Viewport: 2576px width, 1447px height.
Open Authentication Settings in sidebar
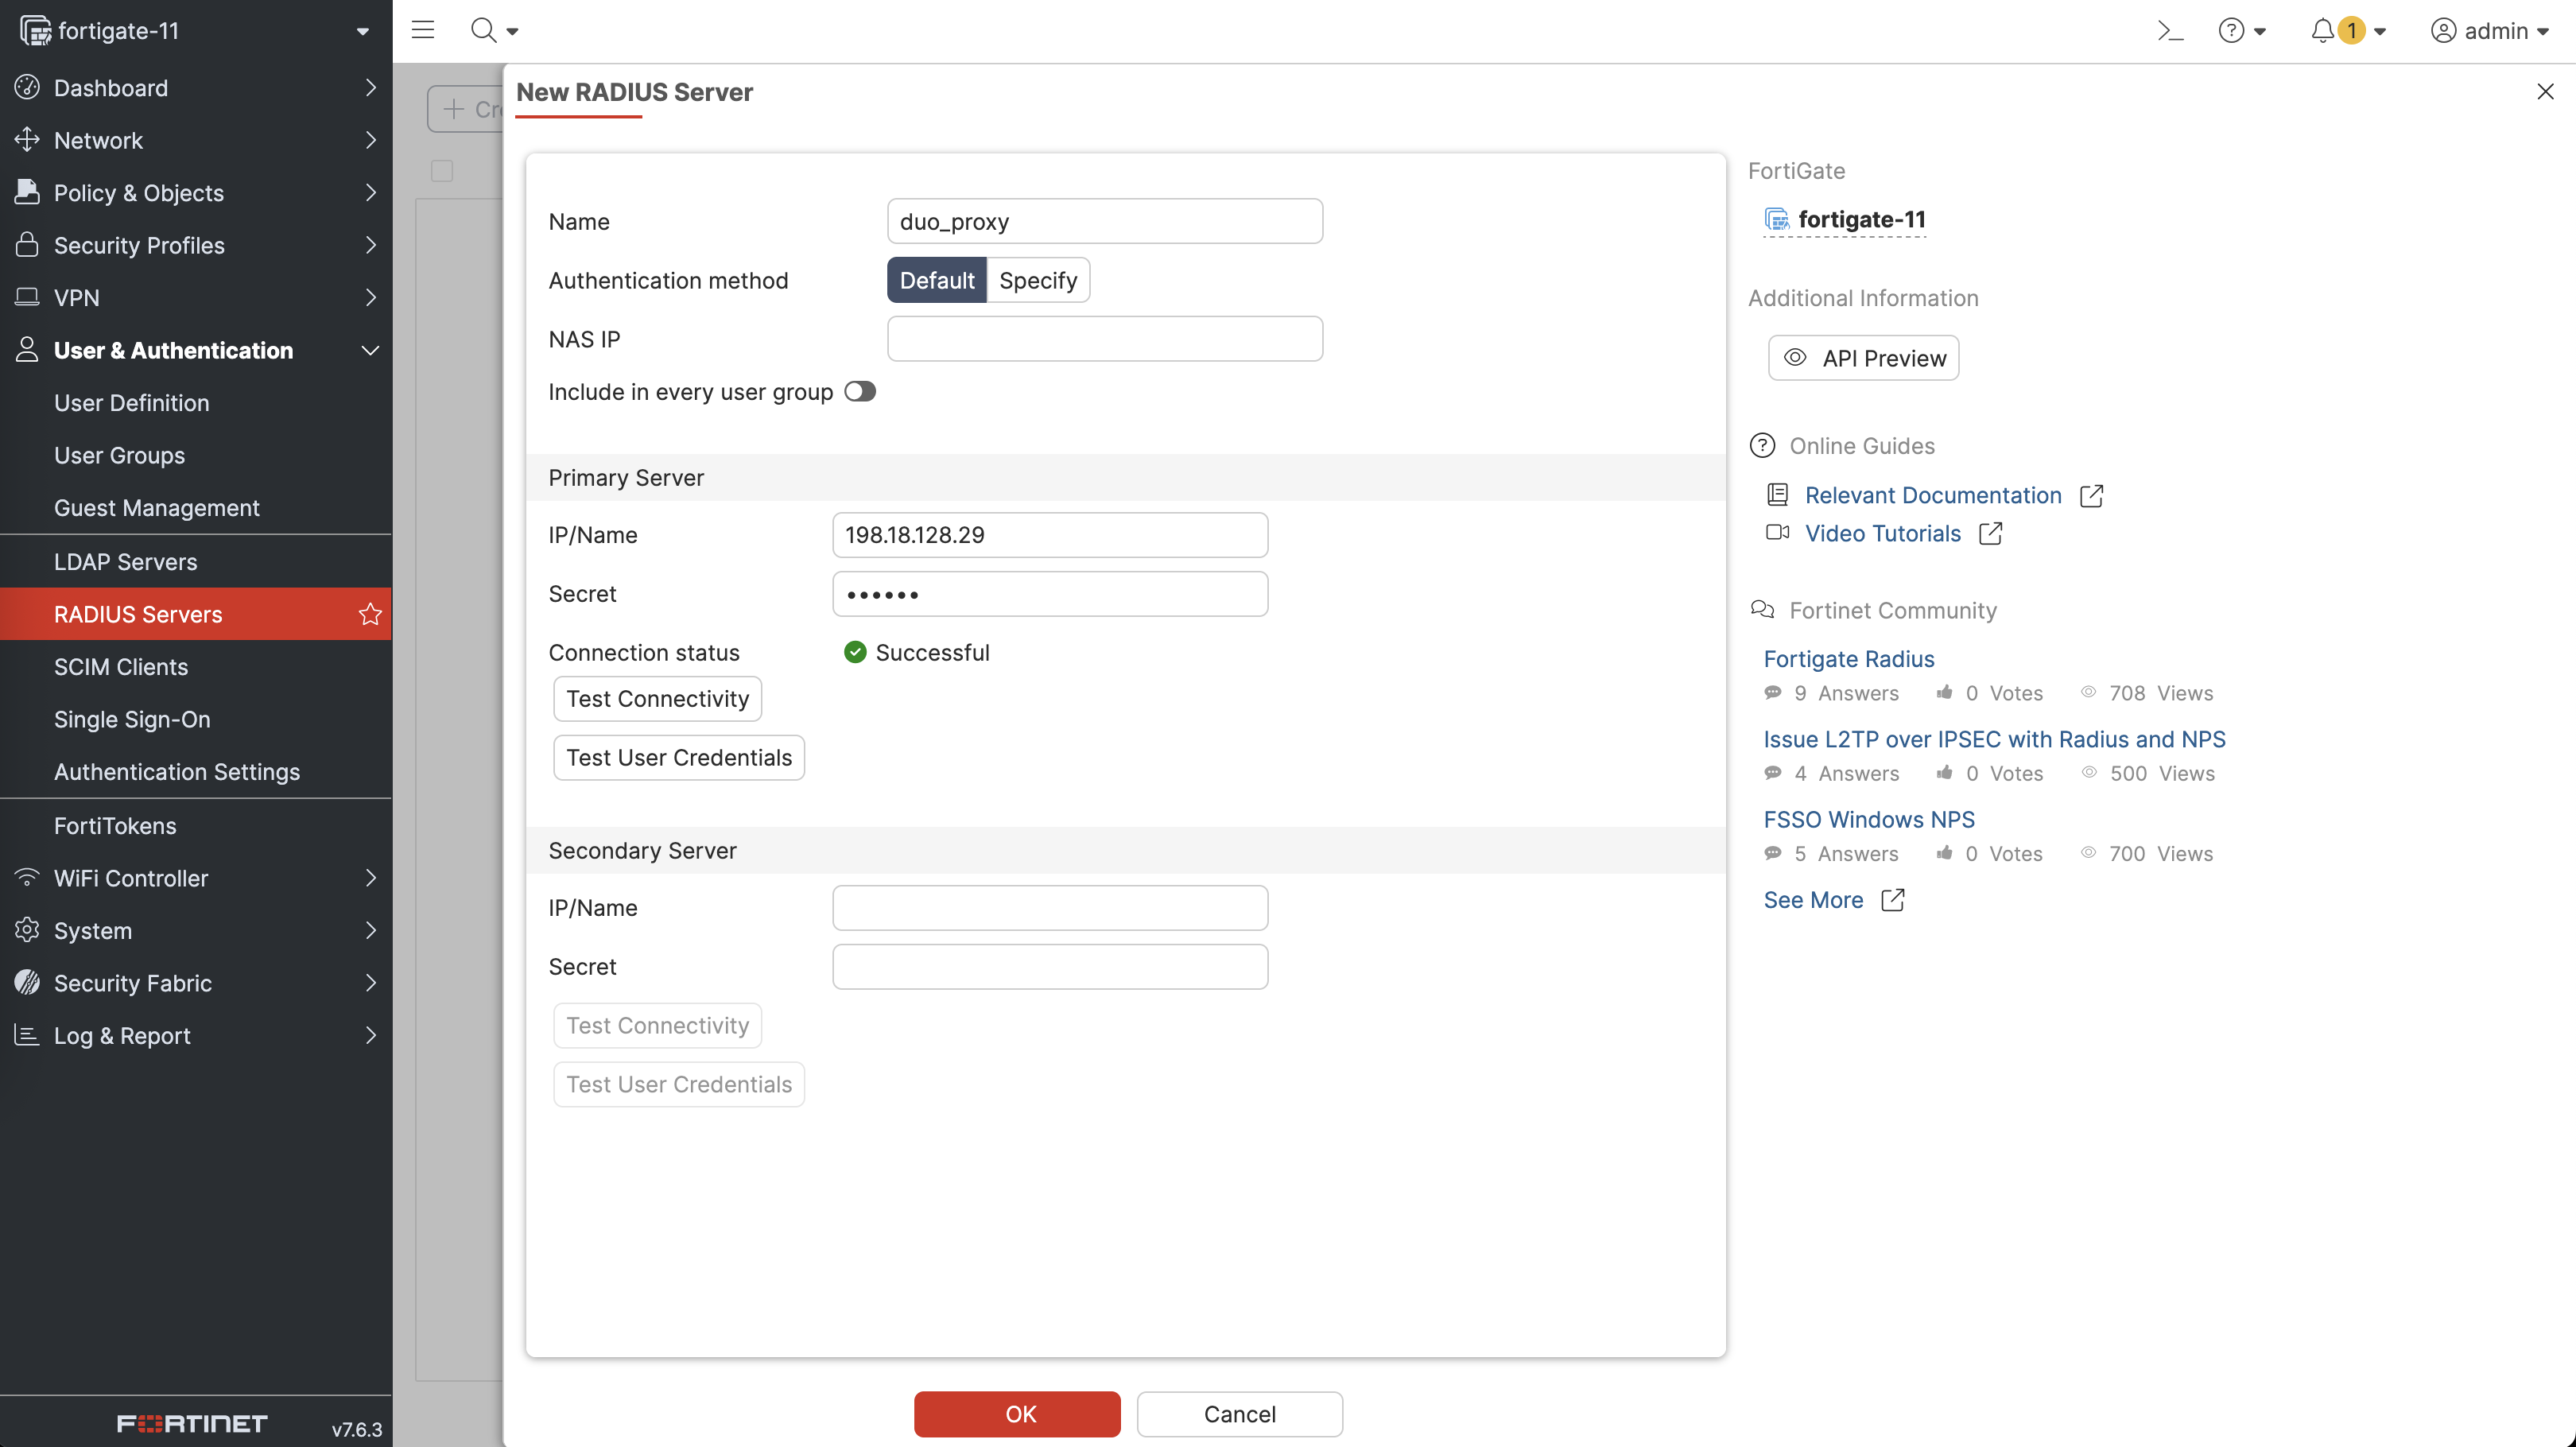pyautogui.click(x=176, y=771)
